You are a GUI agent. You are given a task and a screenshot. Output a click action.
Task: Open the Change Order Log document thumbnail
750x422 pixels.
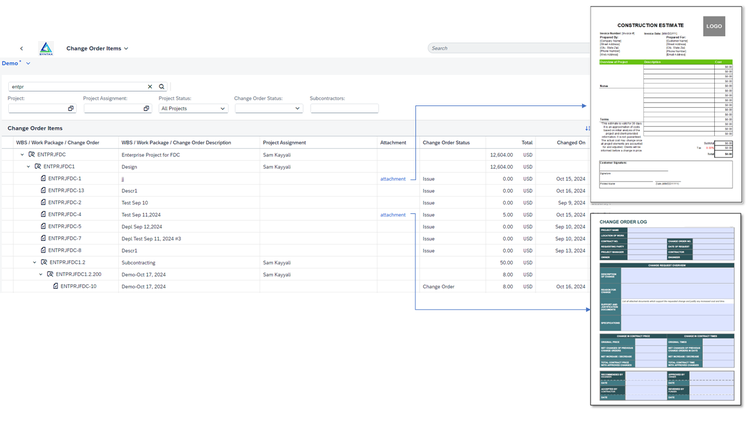[x=666, y=310]
